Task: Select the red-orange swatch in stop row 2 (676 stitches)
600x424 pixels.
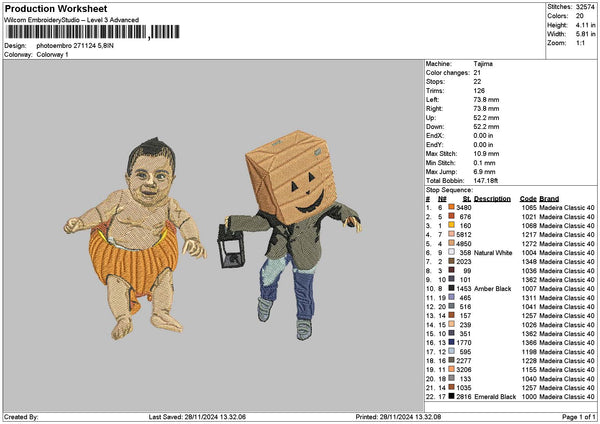Action: pyautogui.click(x=452, y=217)
